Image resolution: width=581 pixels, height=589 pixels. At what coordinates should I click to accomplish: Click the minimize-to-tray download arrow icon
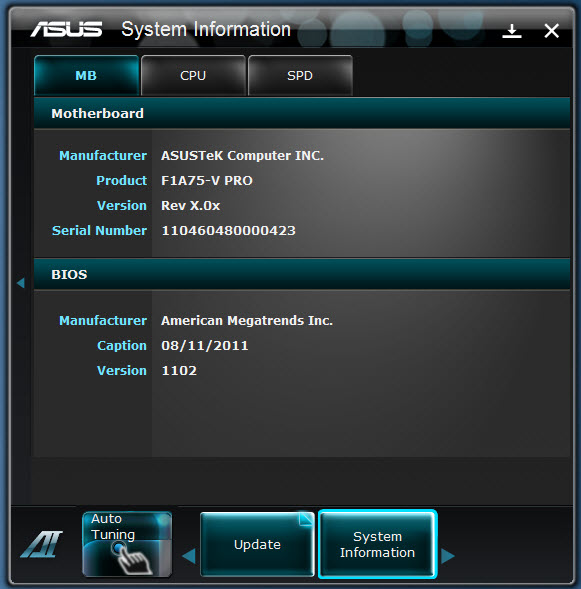pyautogui.click(x=512, y=31)
